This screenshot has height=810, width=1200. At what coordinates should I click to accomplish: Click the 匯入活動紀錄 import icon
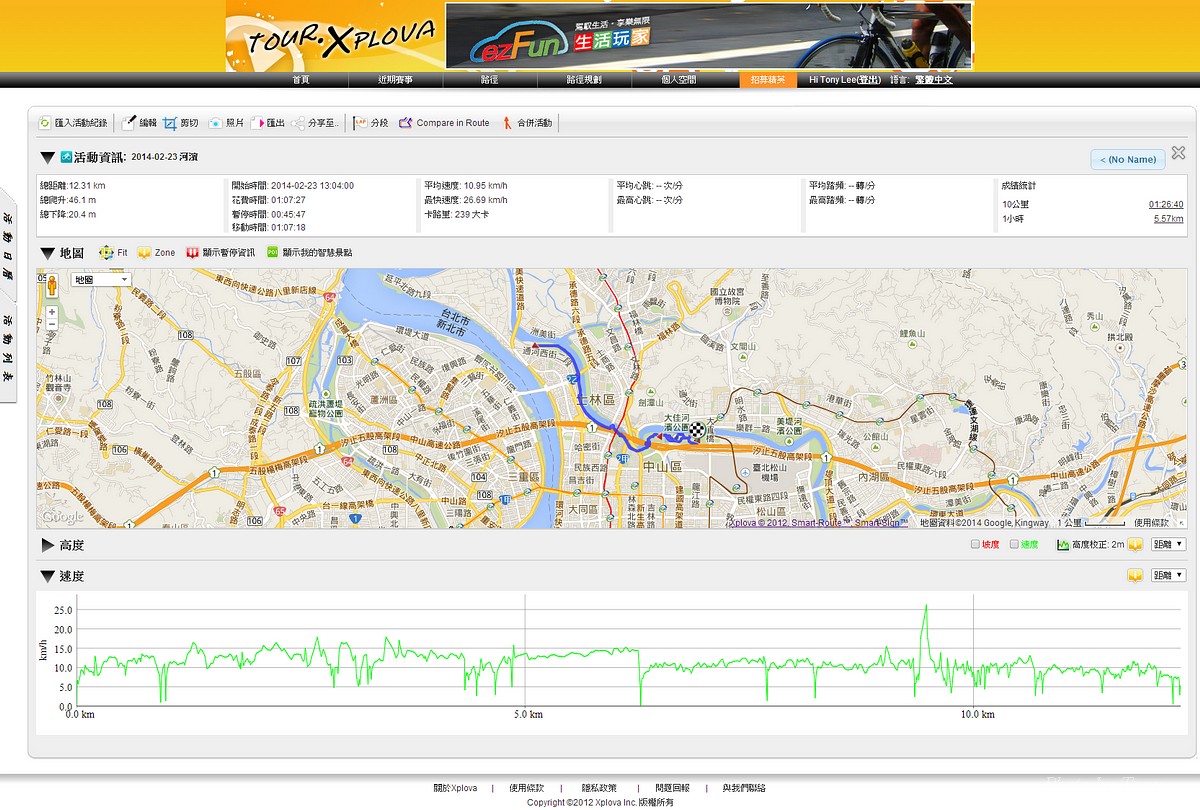point(44,123)
